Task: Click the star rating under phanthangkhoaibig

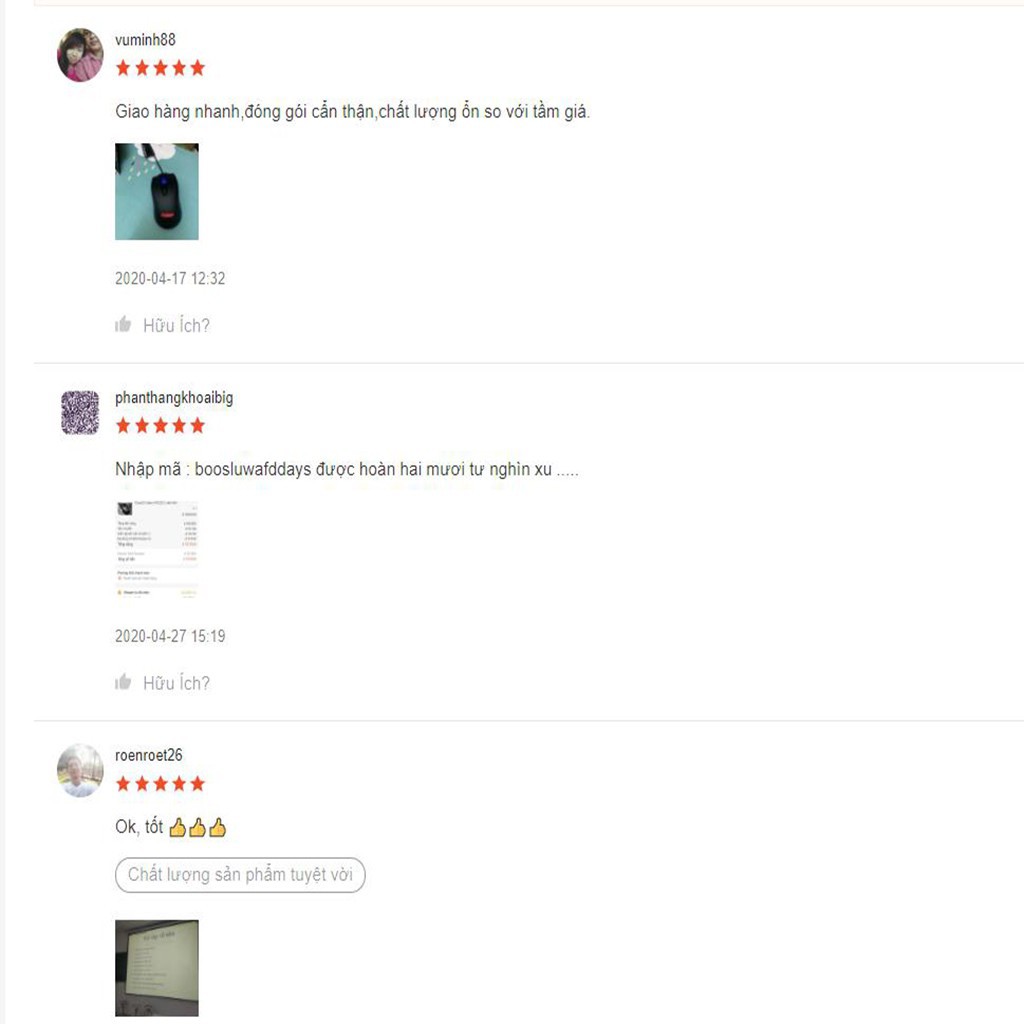Action: (x=160, y=426)
